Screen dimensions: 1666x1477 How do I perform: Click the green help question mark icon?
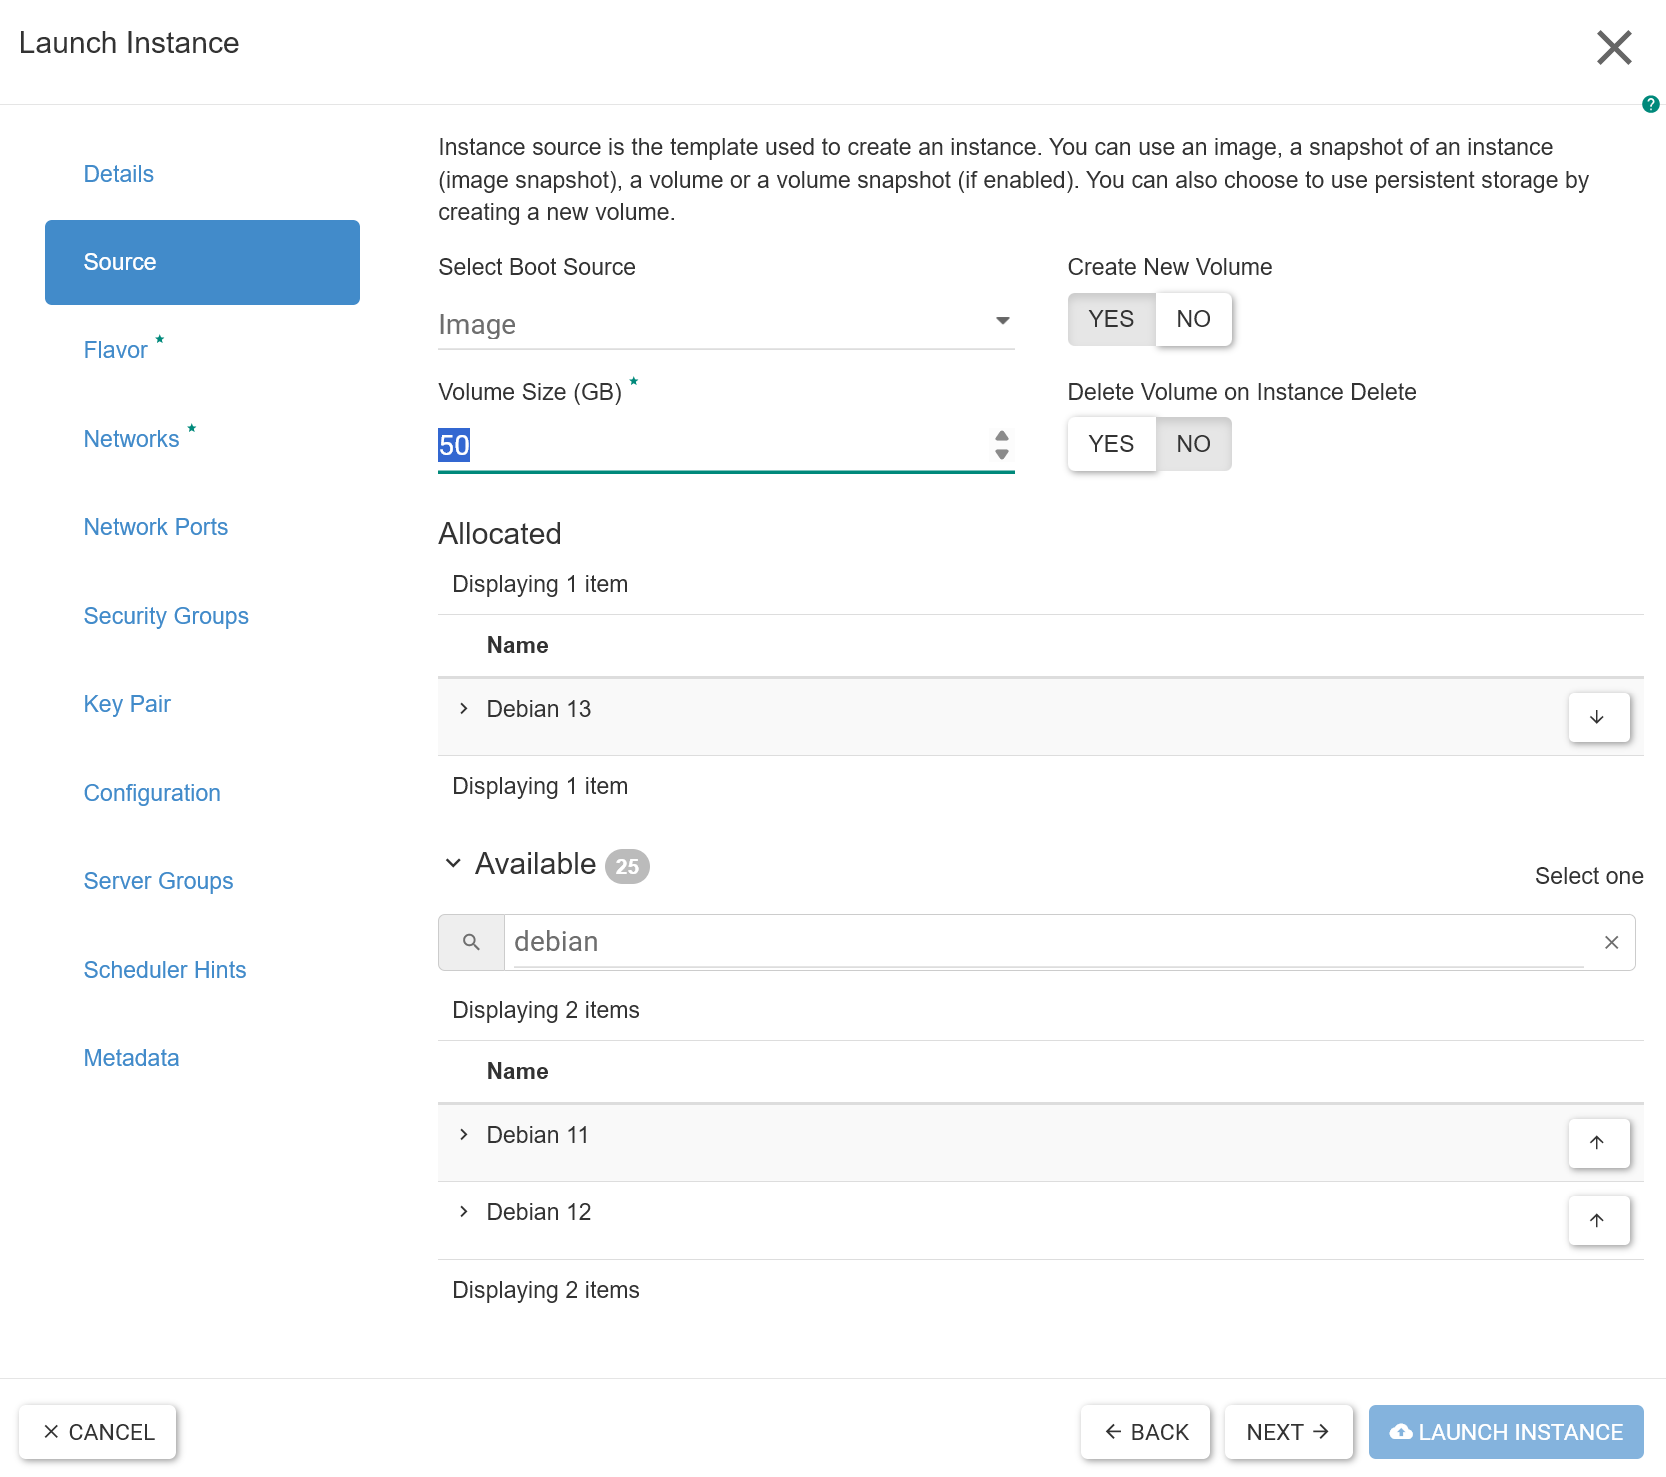point(1650,104)
